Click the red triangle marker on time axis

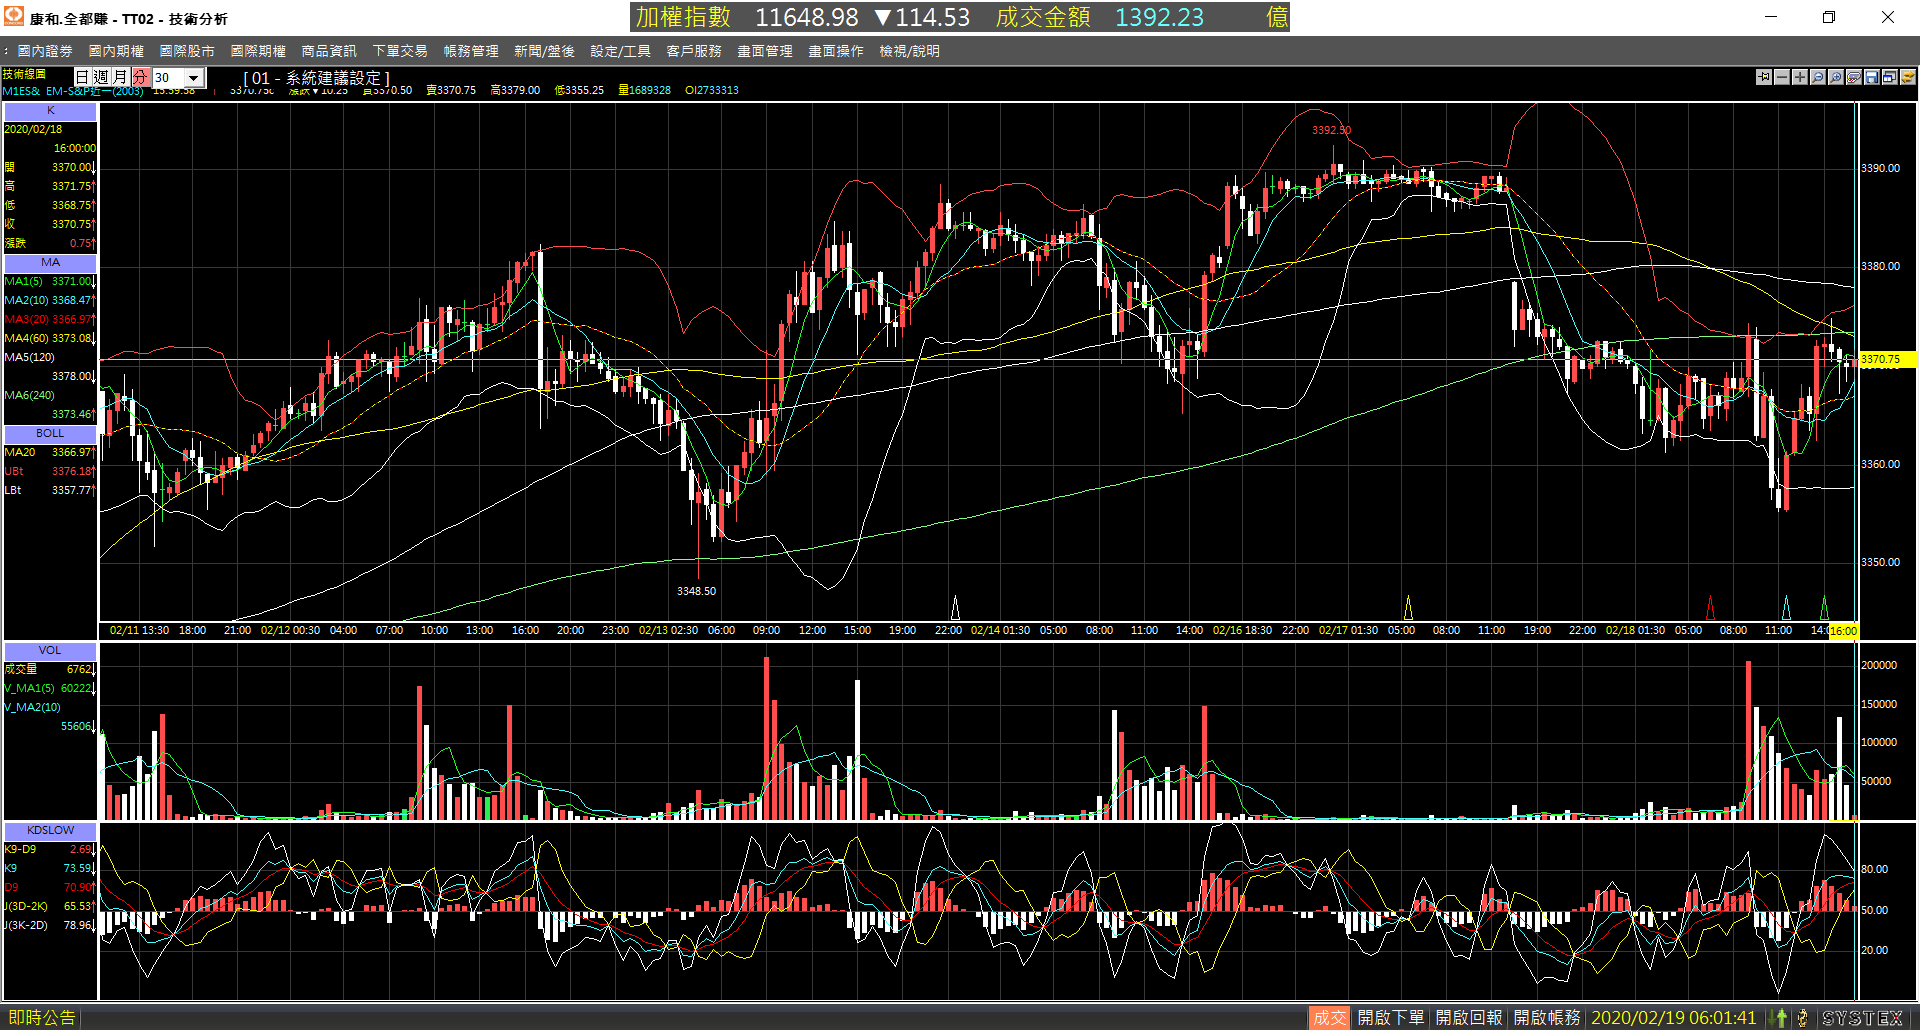tap(1710, 608)
